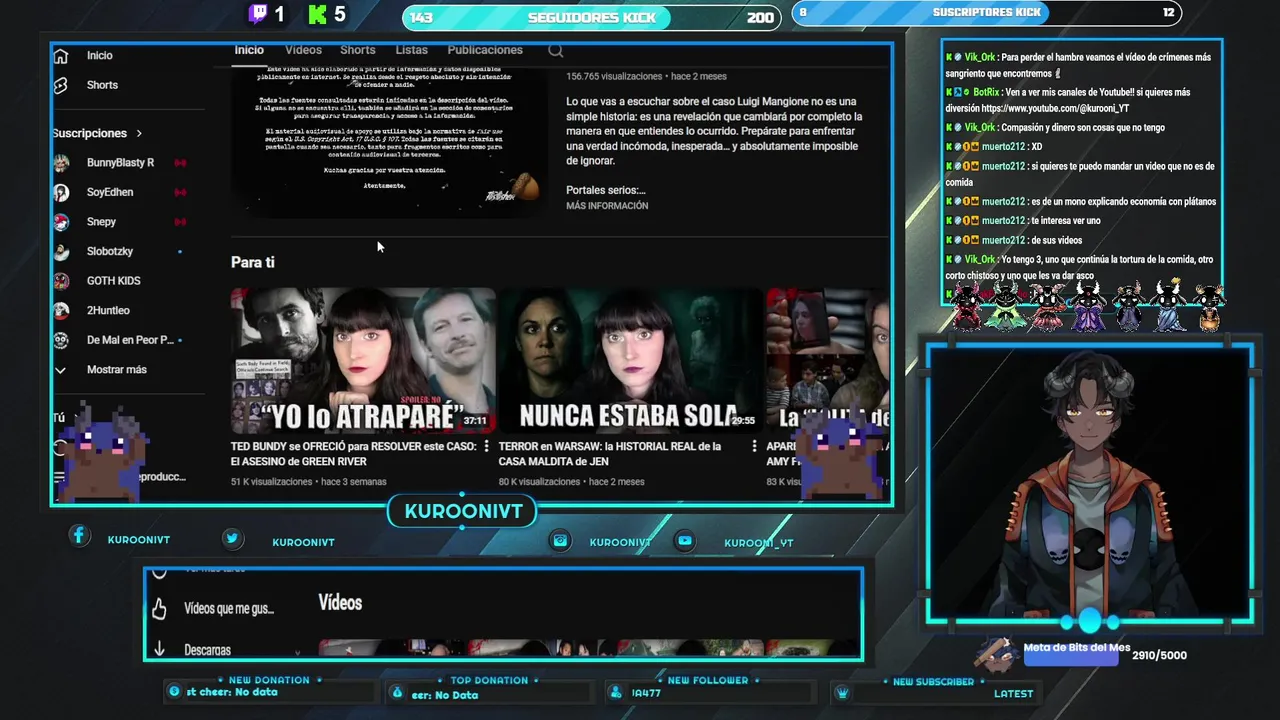Screen dimensions: 1280x720
Task: Click the Instagram icon in overlay
Action: pos(561,540)
